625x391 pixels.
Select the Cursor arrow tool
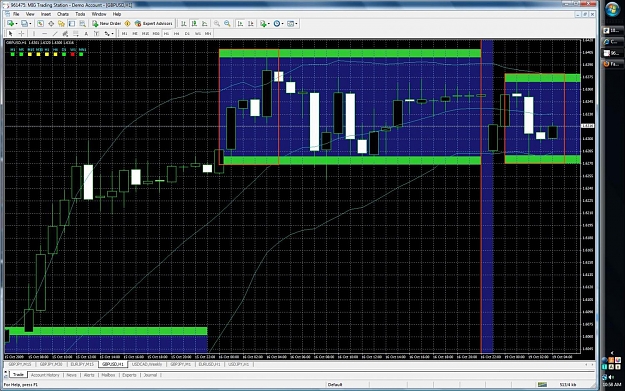pyautogui.click(x=11, y=33)
